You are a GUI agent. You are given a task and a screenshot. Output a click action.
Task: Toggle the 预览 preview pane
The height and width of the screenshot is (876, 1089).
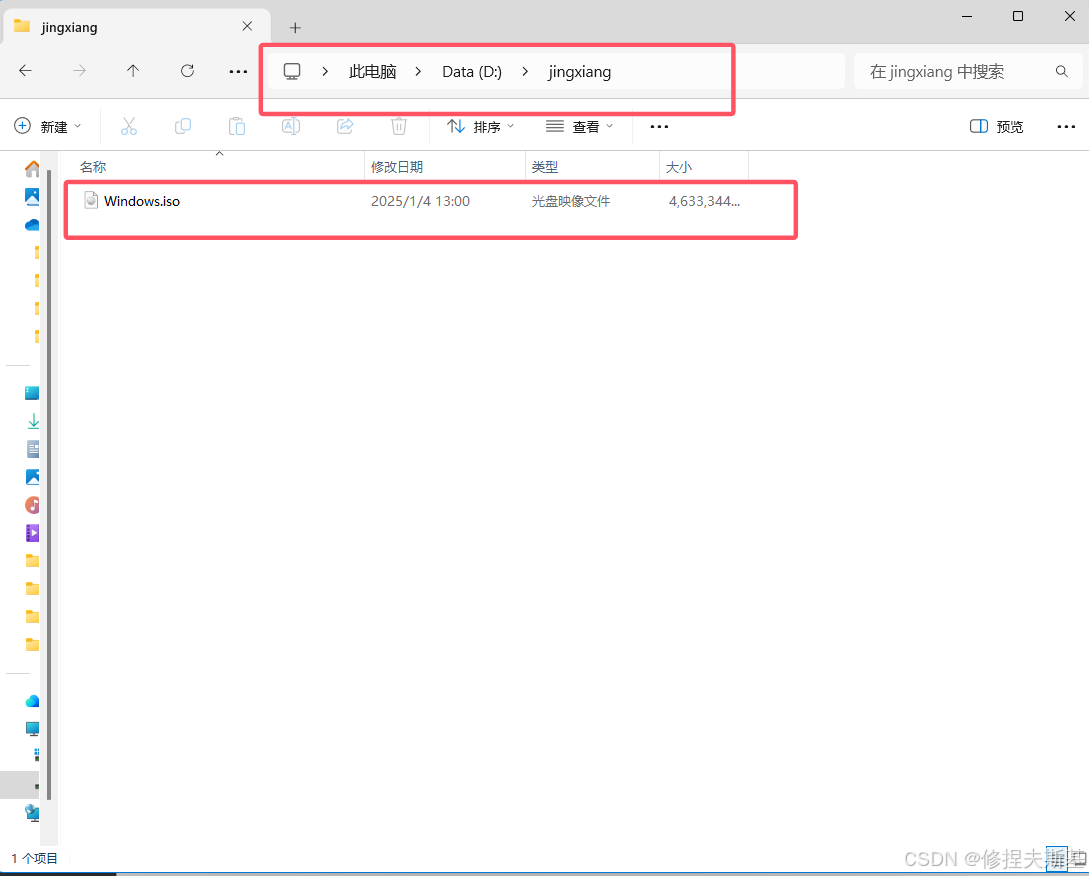coord(995,126)
